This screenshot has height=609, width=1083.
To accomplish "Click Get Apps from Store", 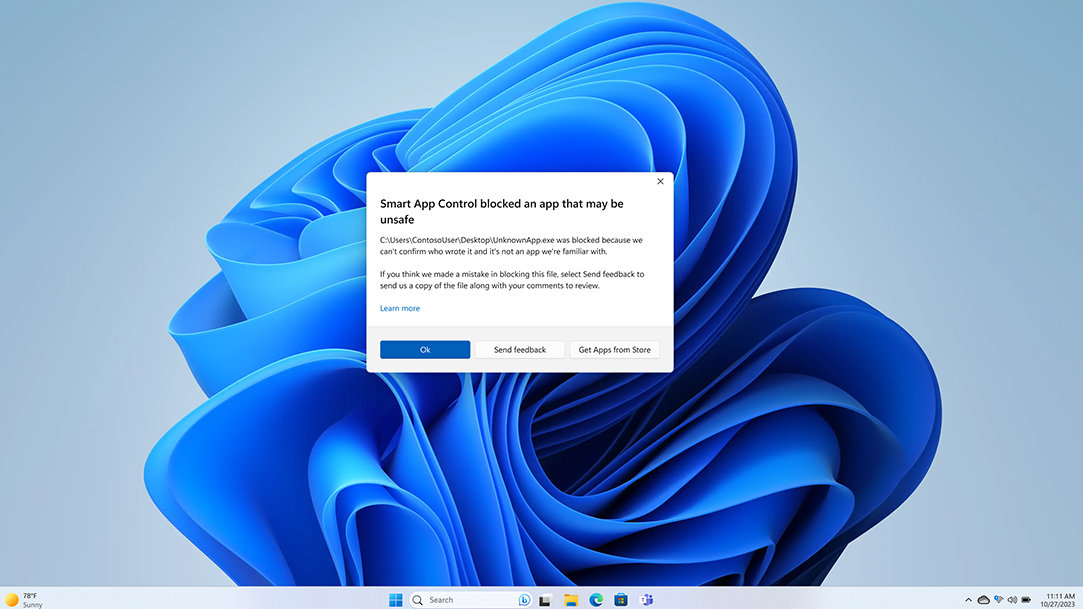I will [614, 349].
